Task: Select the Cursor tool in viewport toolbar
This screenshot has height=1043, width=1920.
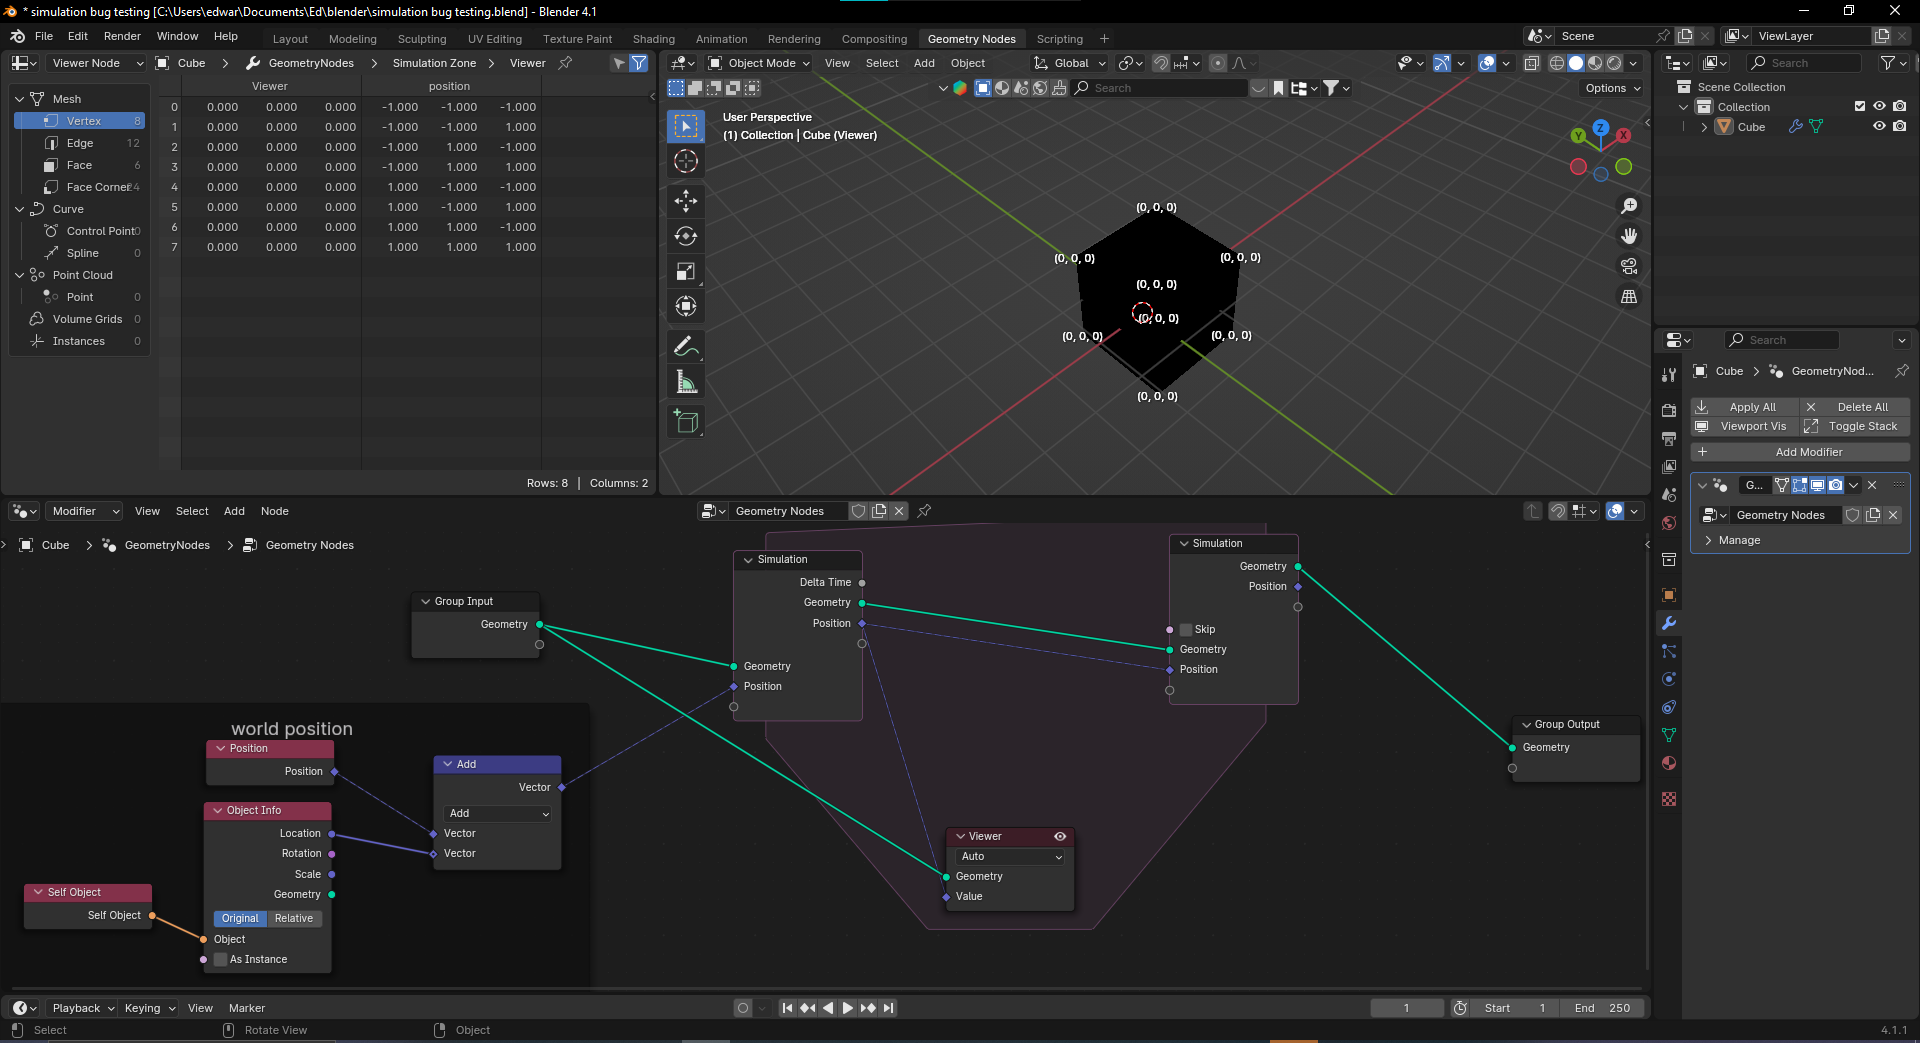Action: click(x=685, y=161)
